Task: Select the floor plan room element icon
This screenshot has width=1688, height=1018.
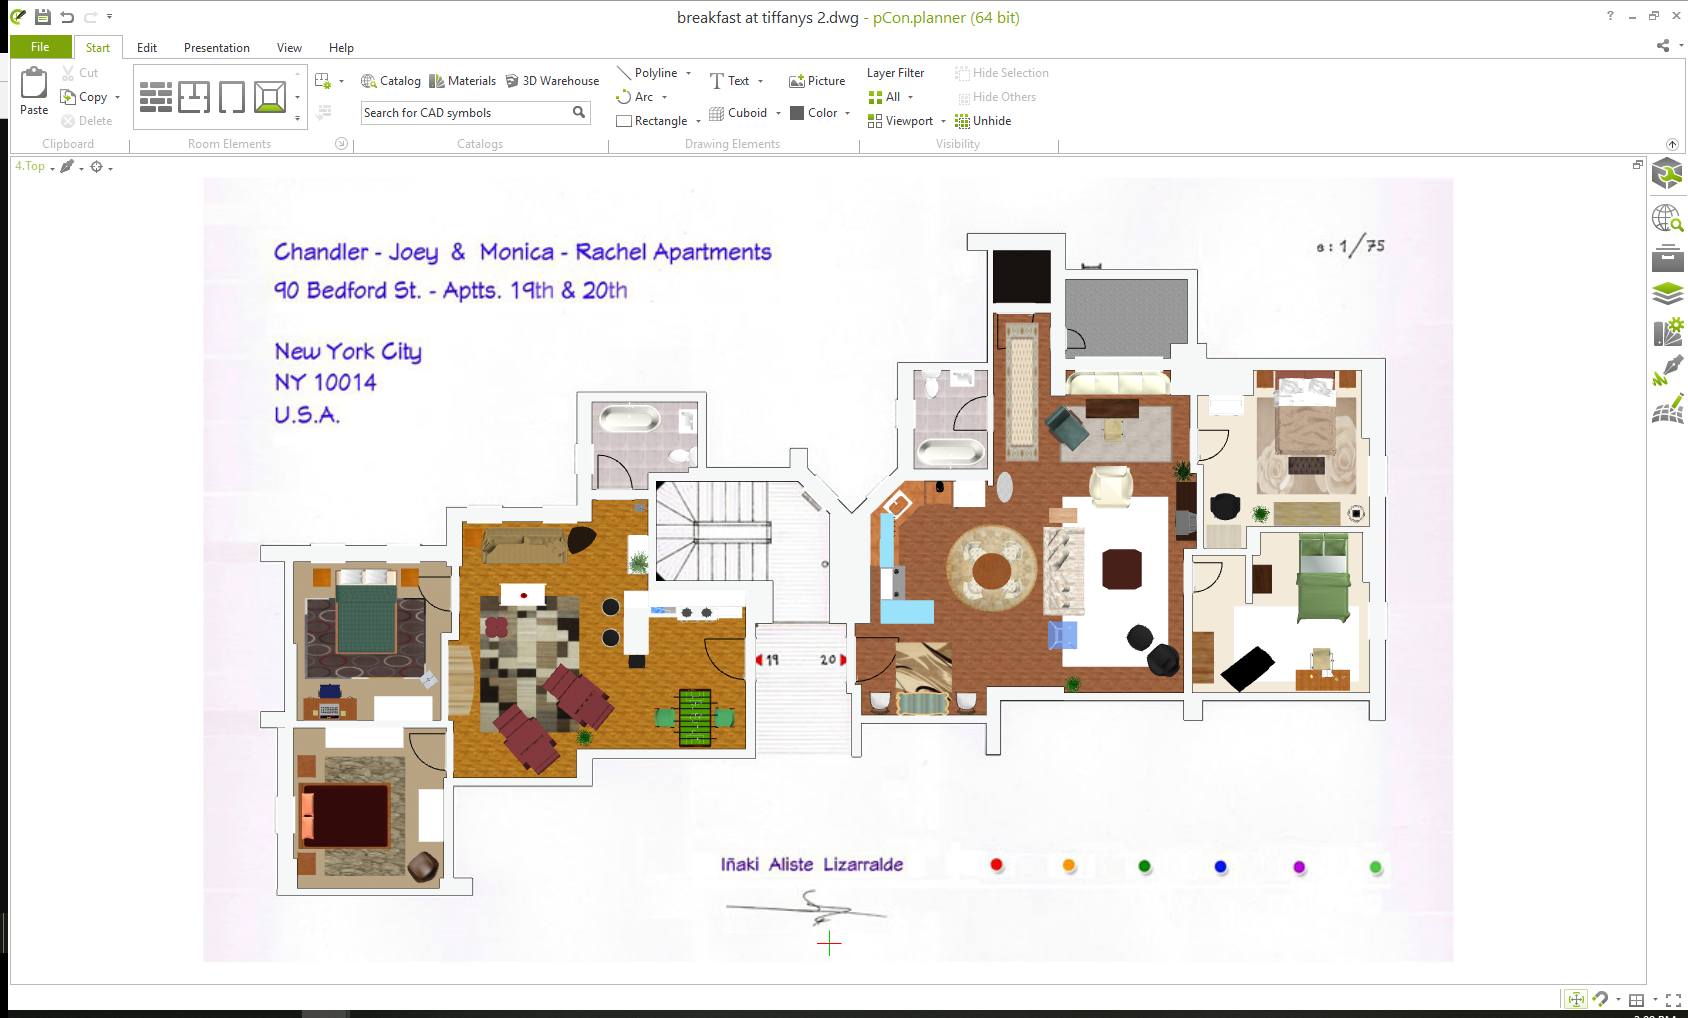Action: tap(194, 97)
